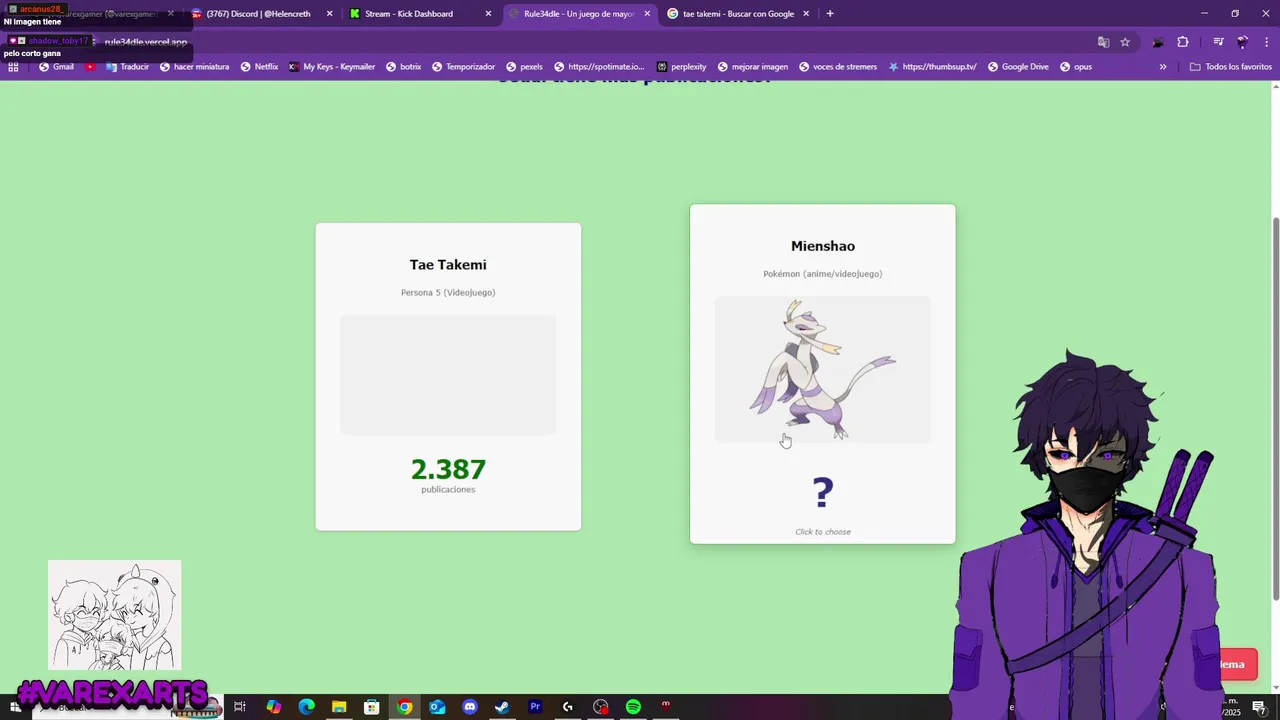Open the perplexity bookmark
The image size is (1280, 720).
coord(681,67)
